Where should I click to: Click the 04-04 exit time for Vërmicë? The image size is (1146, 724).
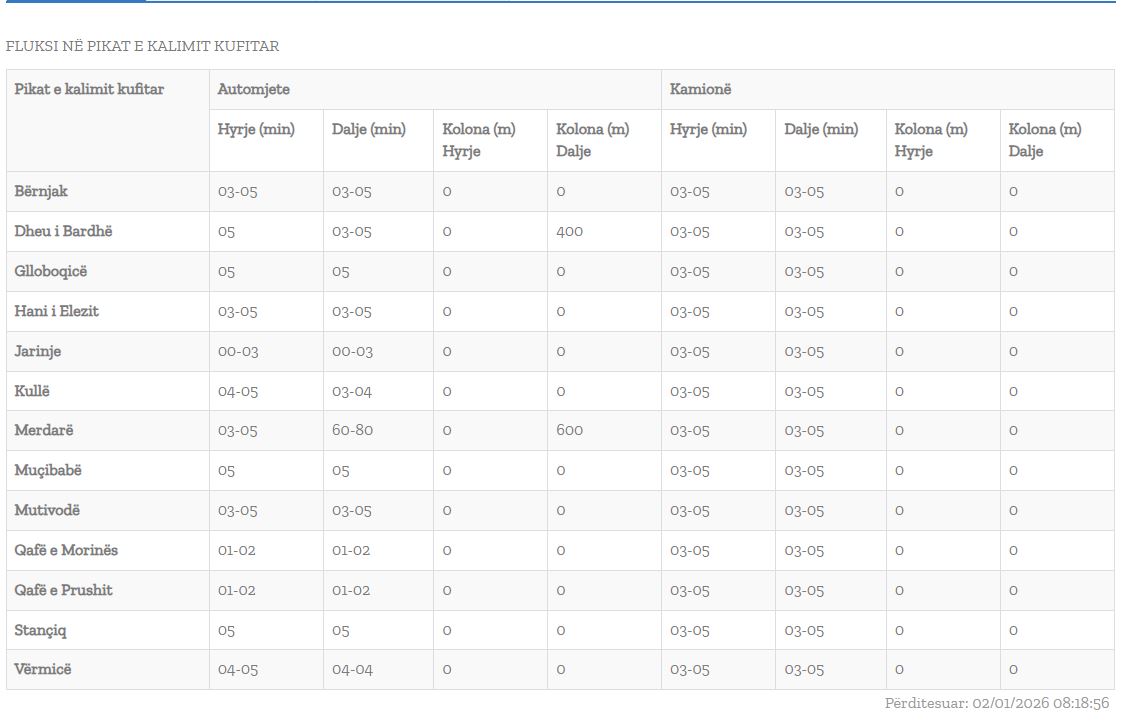point(352,669)
